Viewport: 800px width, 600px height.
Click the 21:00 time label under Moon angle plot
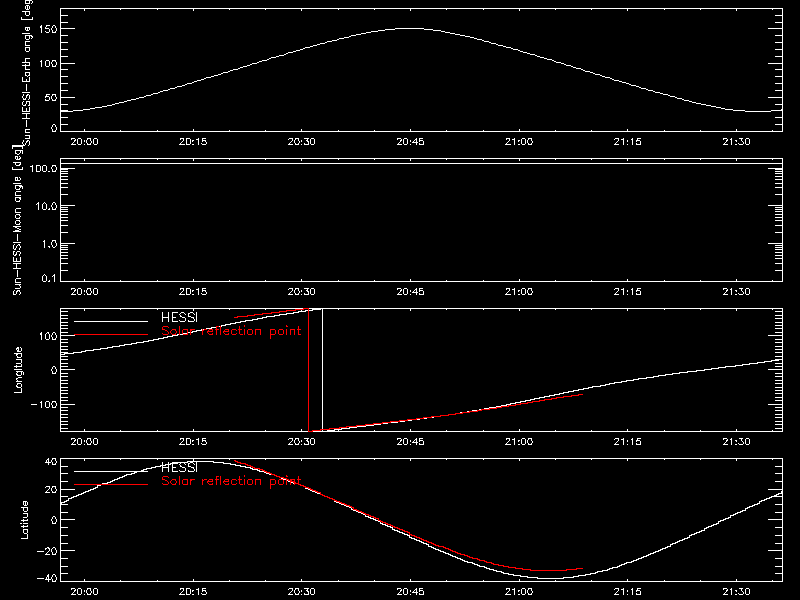click(x=519, y=292)
